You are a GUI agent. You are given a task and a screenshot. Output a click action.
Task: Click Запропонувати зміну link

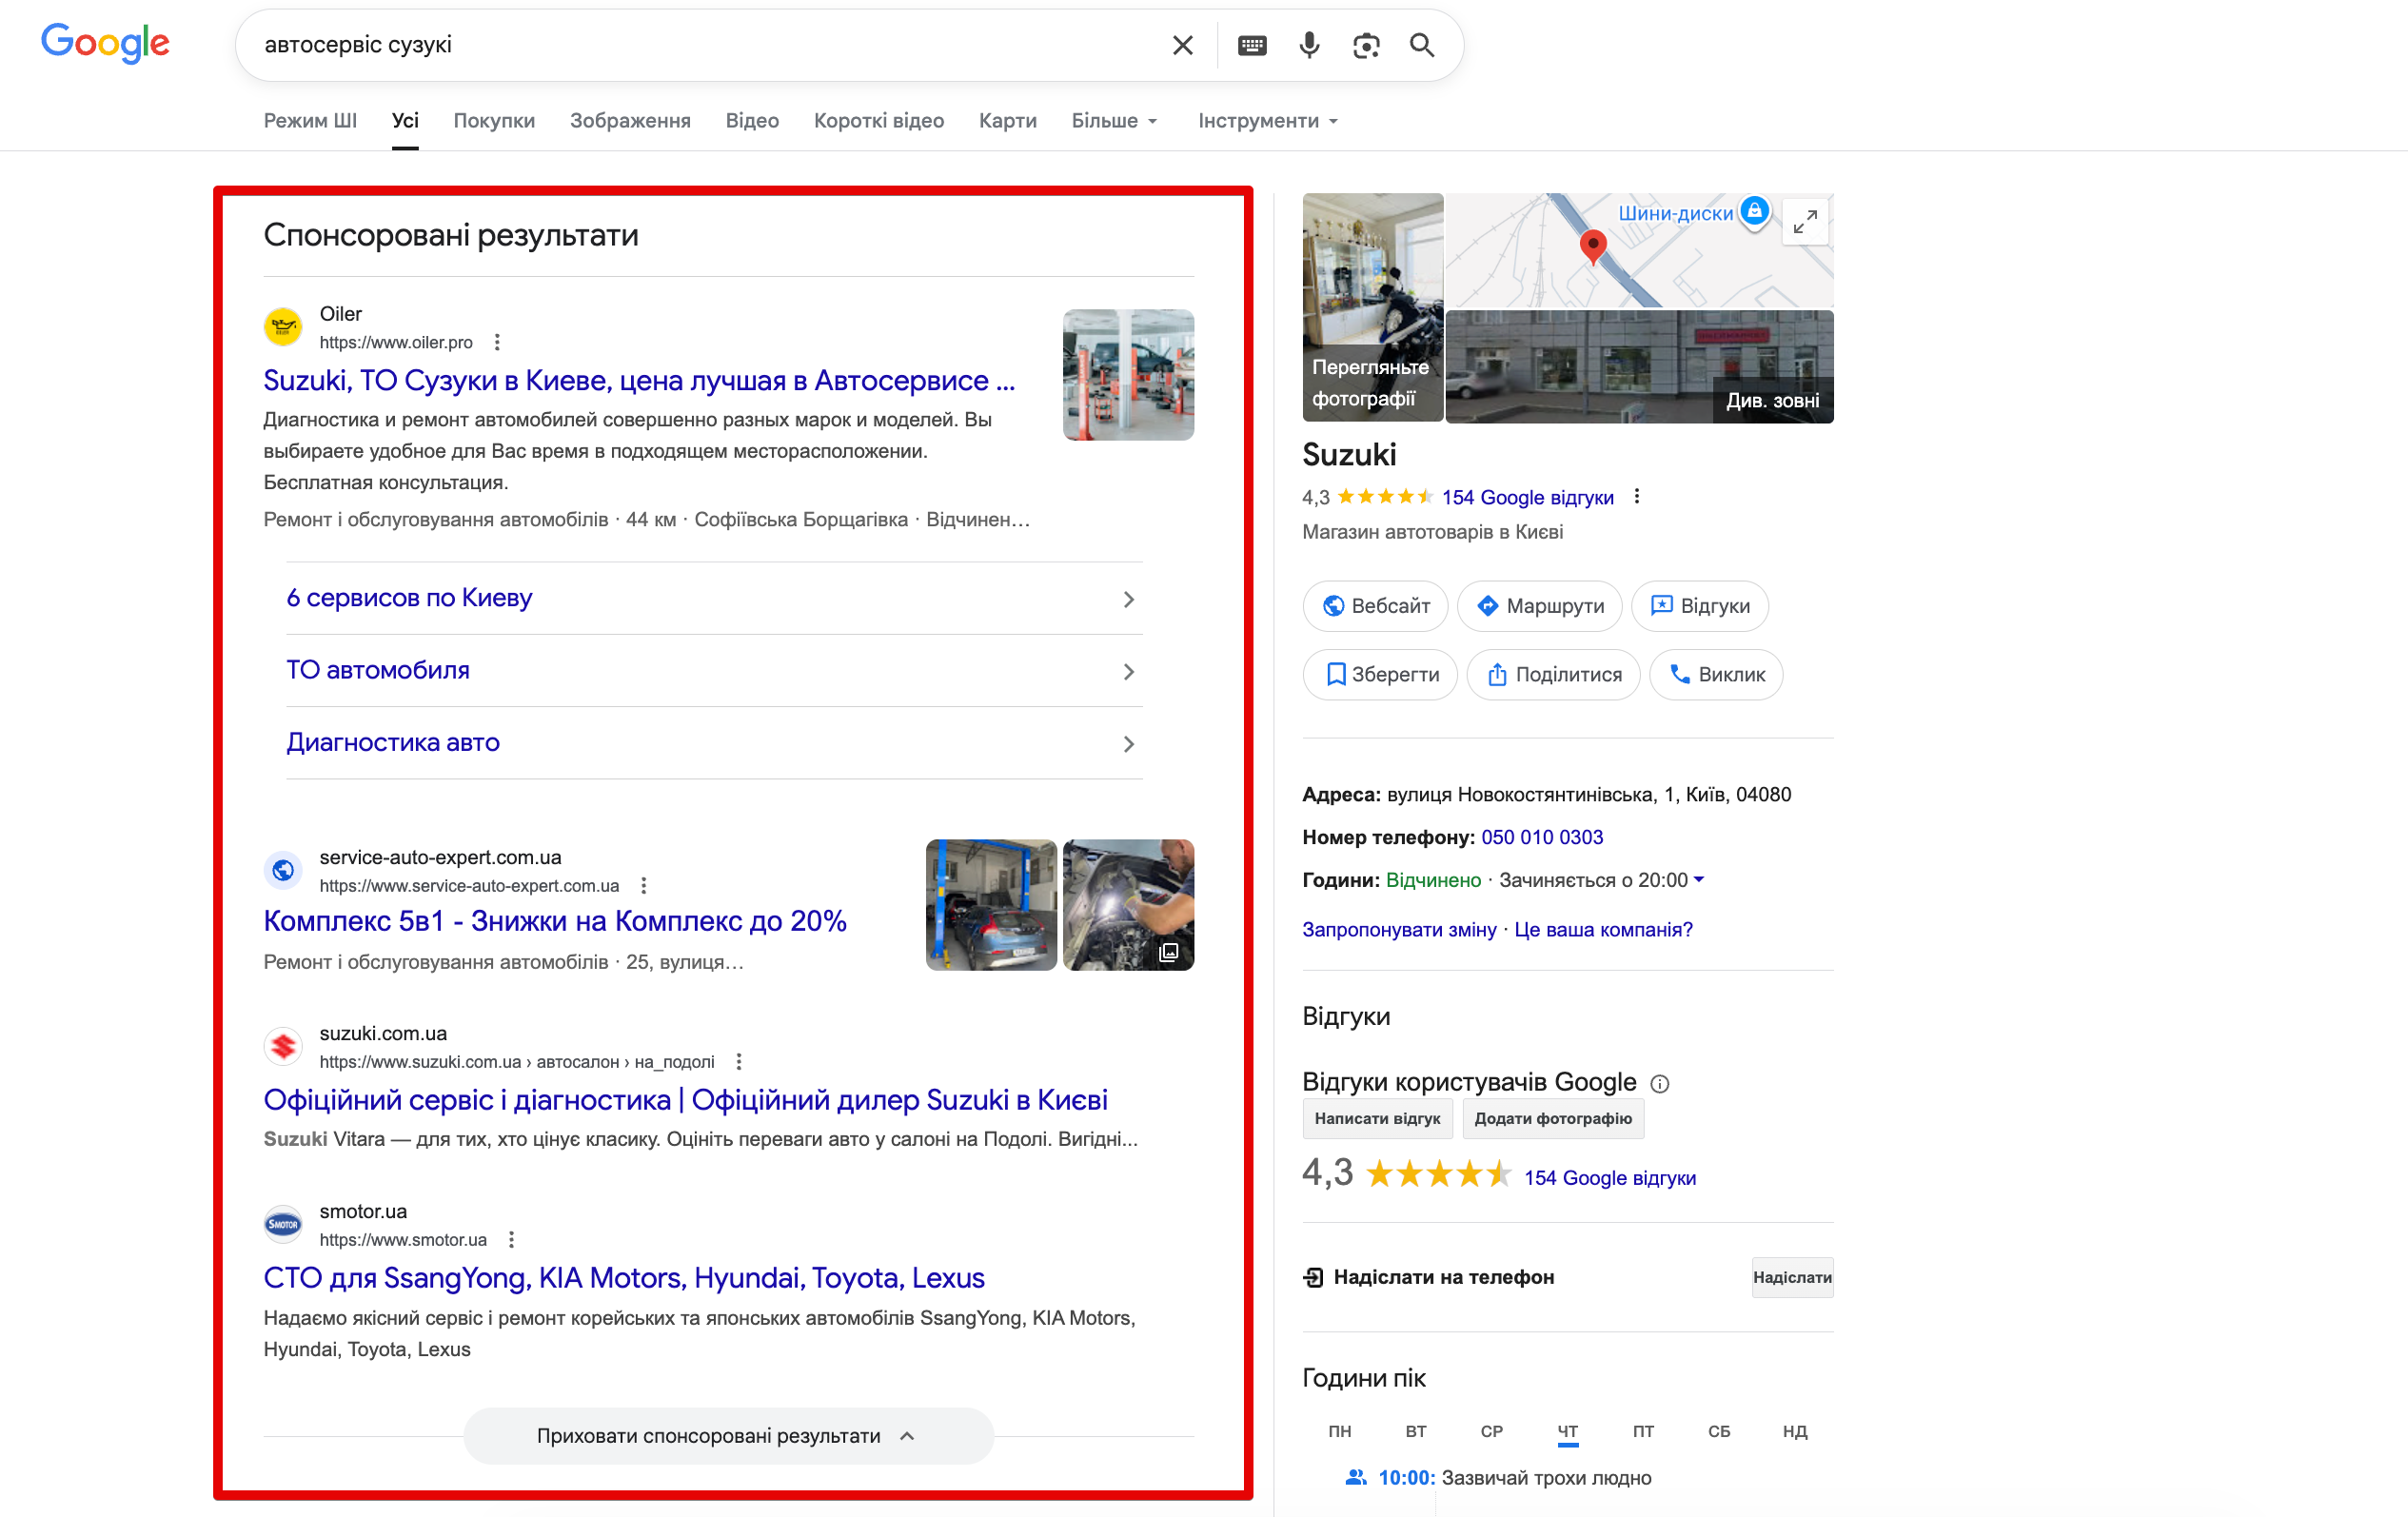click(1399, 930)
